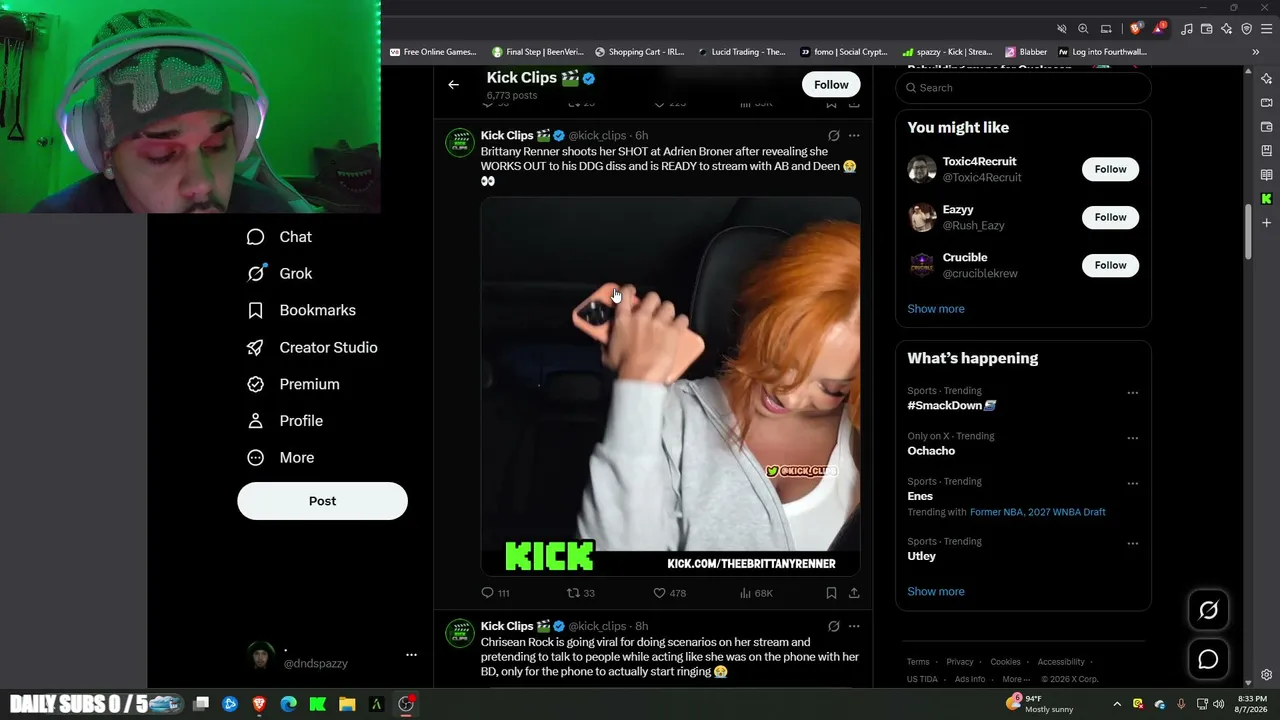This screenshot has width=1280, height=720.
Task: Open Chat from the X sidebar
Action: pos(280,237)
